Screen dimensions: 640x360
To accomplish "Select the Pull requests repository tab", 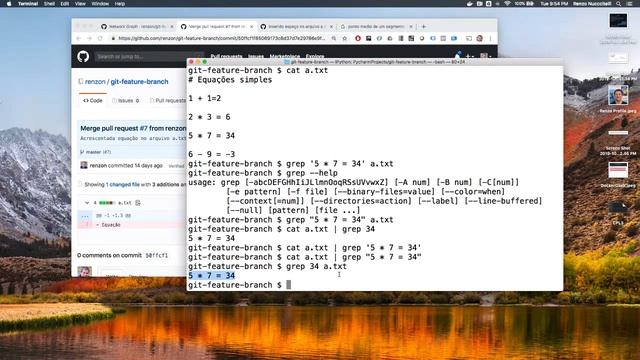I will (x=168, y=100).
